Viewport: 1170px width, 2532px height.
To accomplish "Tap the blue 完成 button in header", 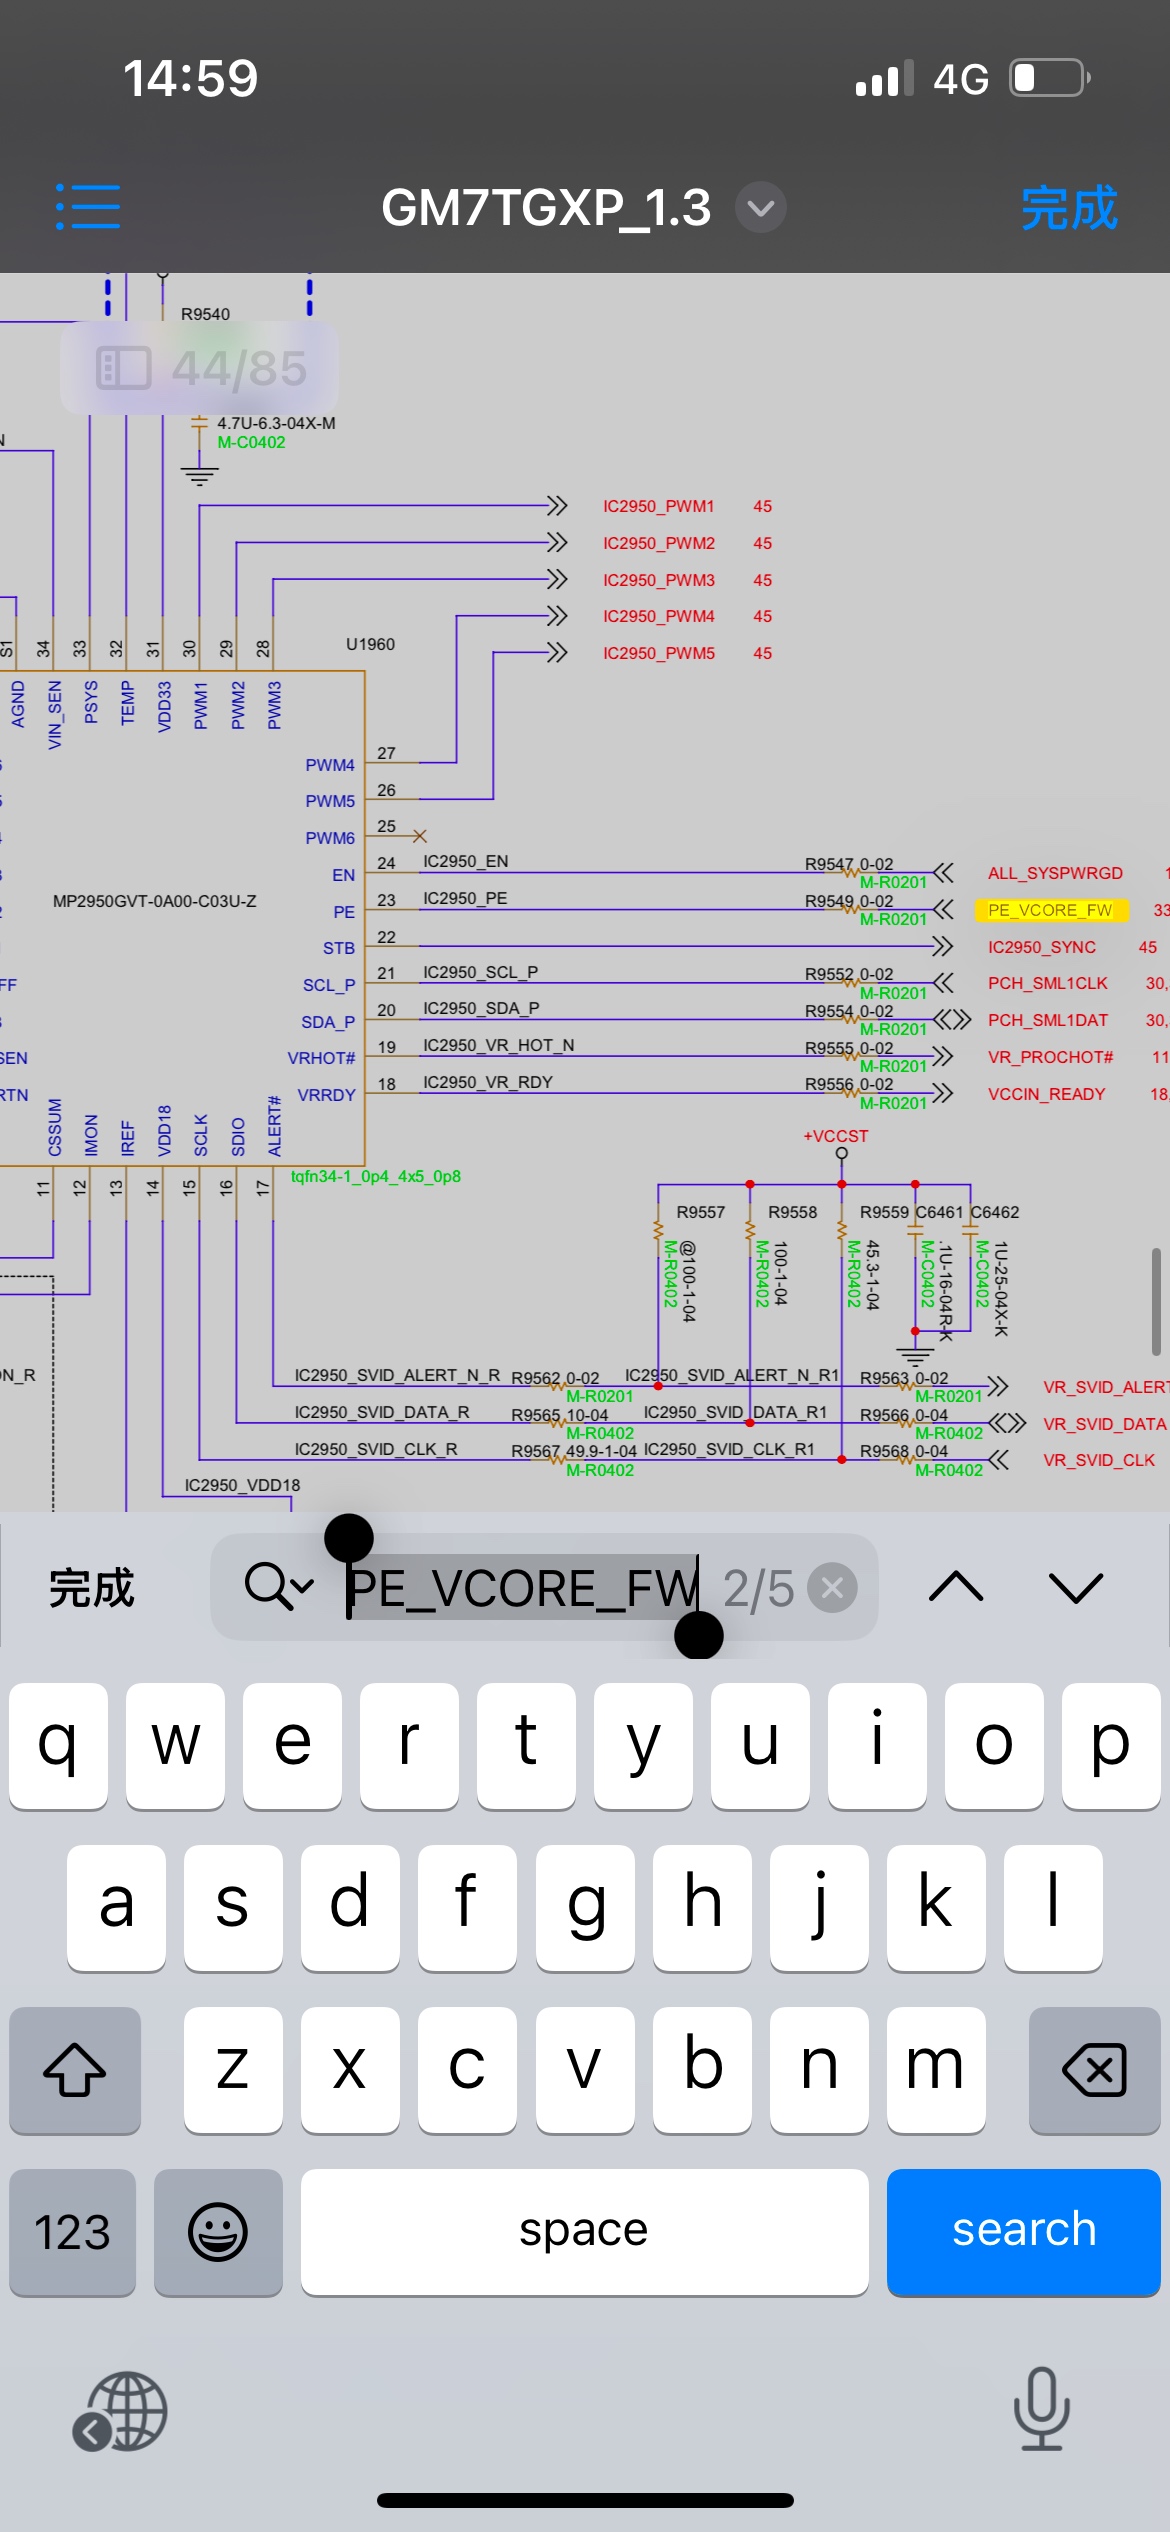I will (x=1068, y=208).
